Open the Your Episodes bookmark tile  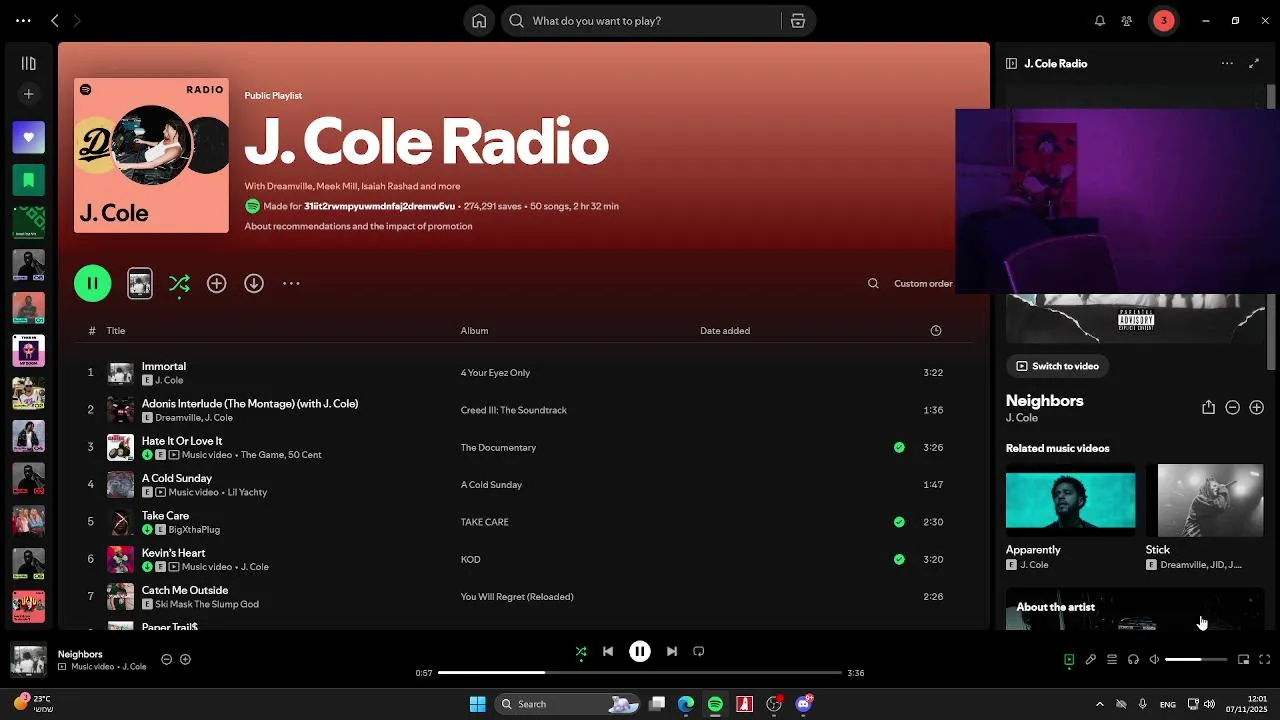click(28, 180)
